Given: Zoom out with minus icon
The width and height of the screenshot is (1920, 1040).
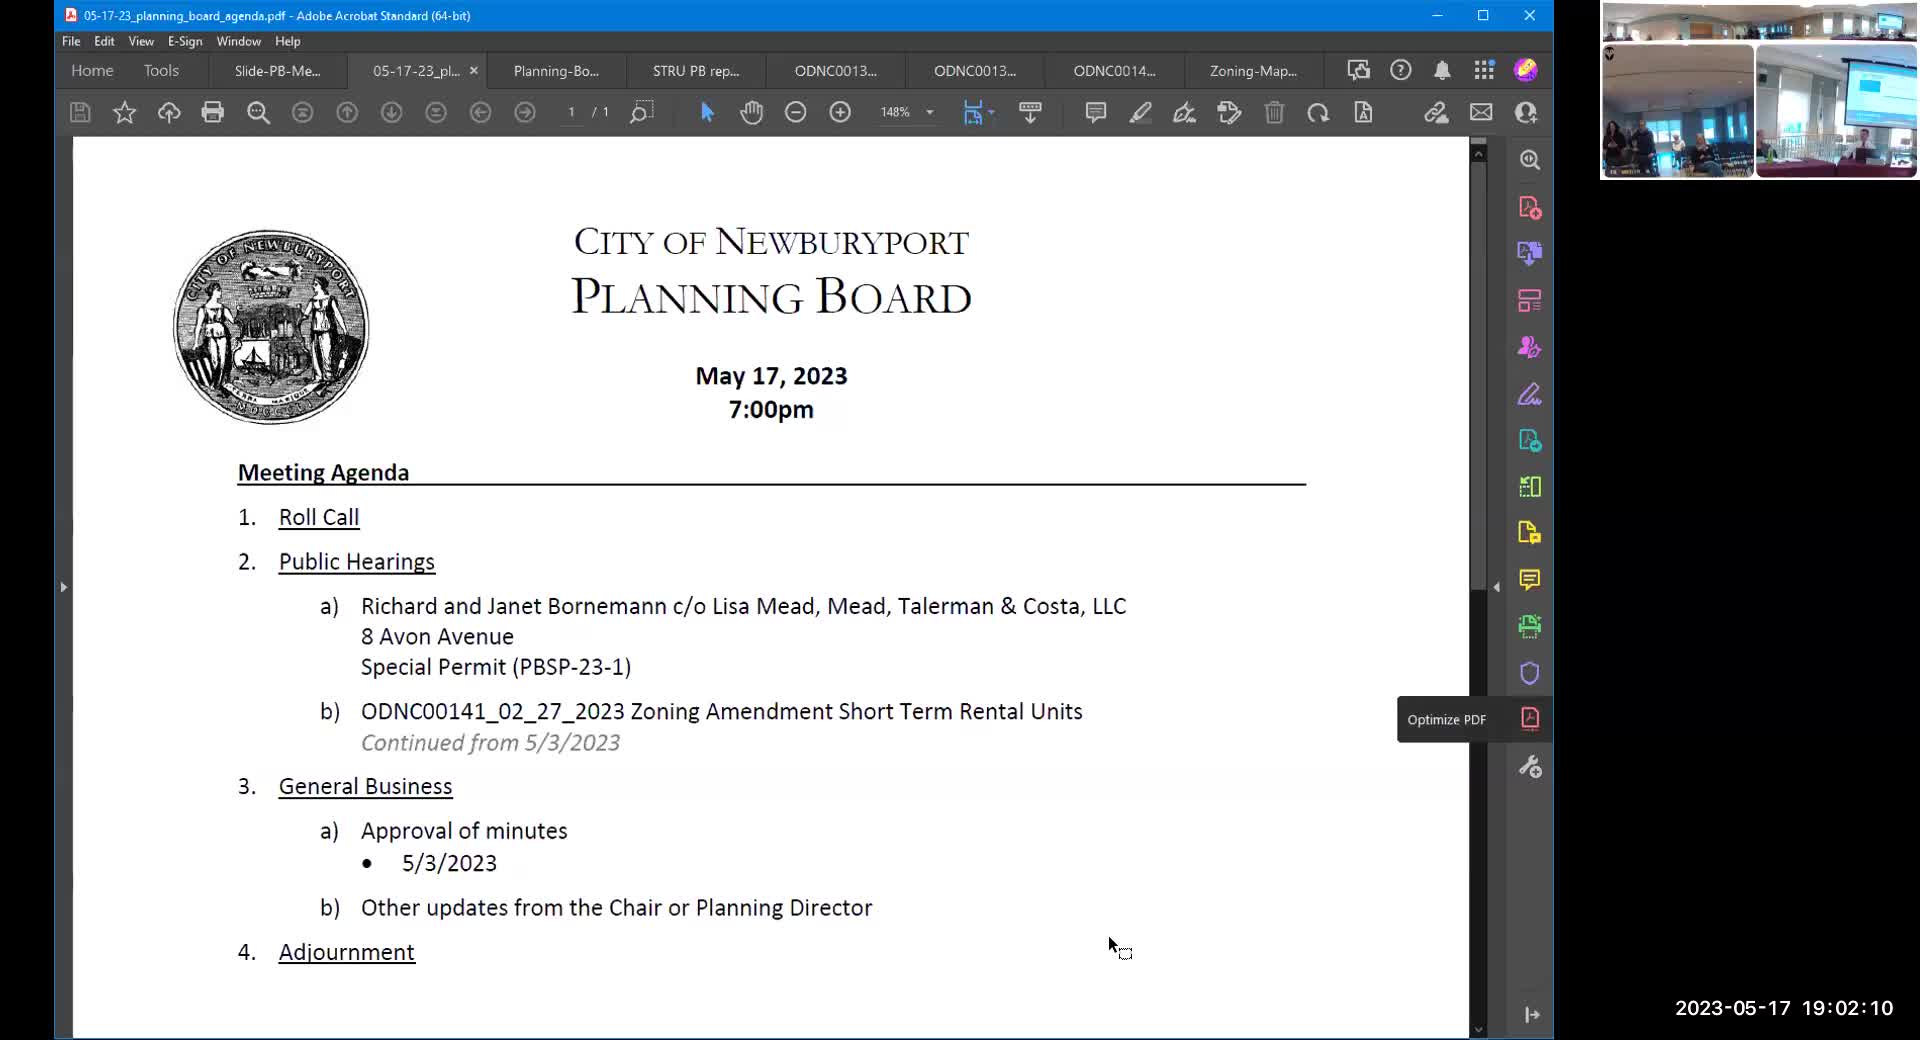Looking at the screenshot, I should 795,113.
